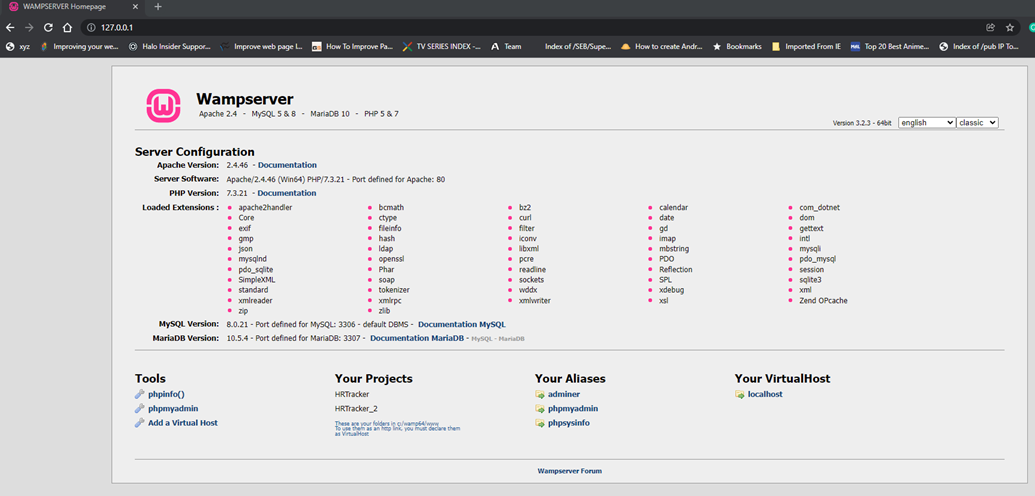
Task: Click the wrench icon beside phpinfo()
Action: [139, 394]
